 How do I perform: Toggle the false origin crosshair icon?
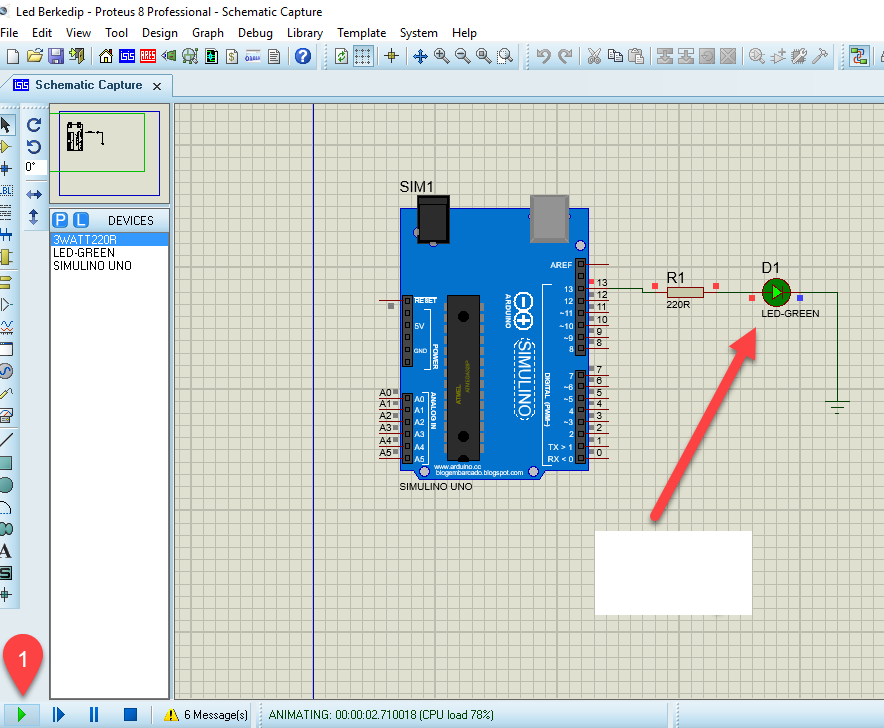391,56
